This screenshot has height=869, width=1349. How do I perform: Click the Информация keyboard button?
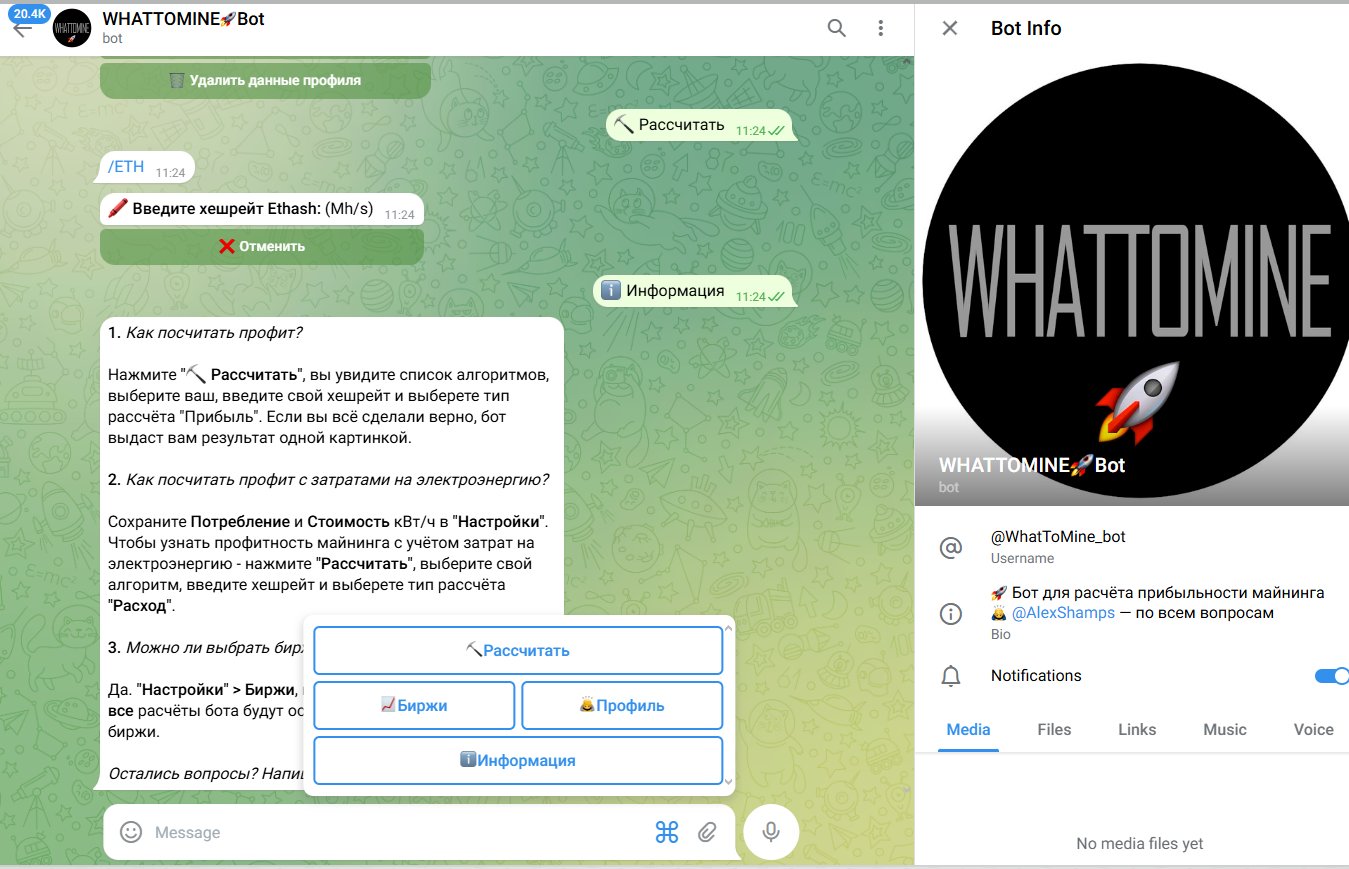click(x=518, y=761)
